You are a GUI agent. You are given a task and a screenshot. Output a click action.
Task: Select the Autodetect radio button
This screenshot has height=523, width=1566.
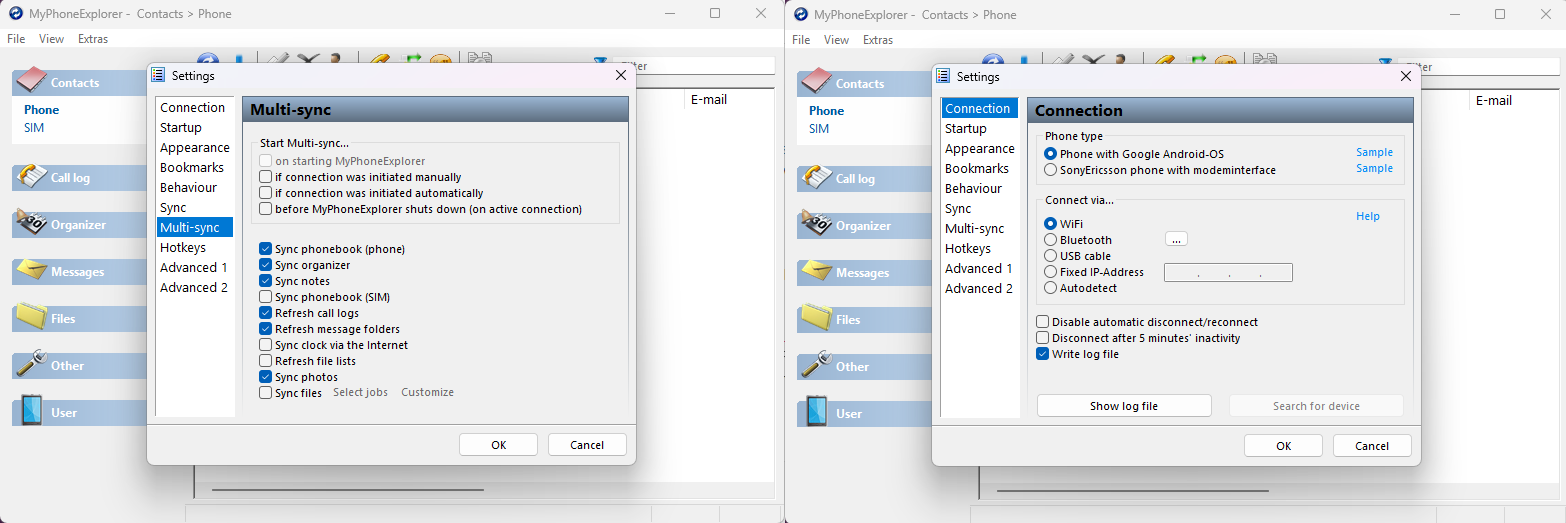tap(1050, 288)
